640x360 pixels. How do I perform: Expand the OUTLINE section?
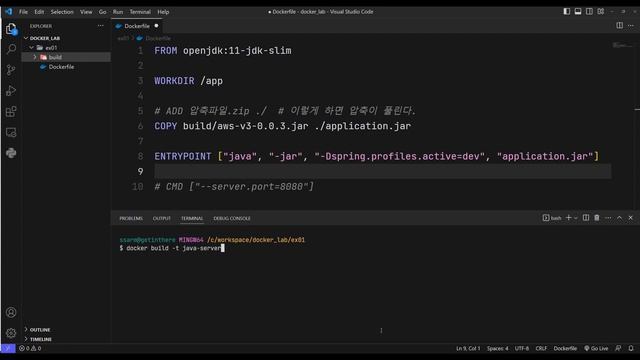click(26, 329)
